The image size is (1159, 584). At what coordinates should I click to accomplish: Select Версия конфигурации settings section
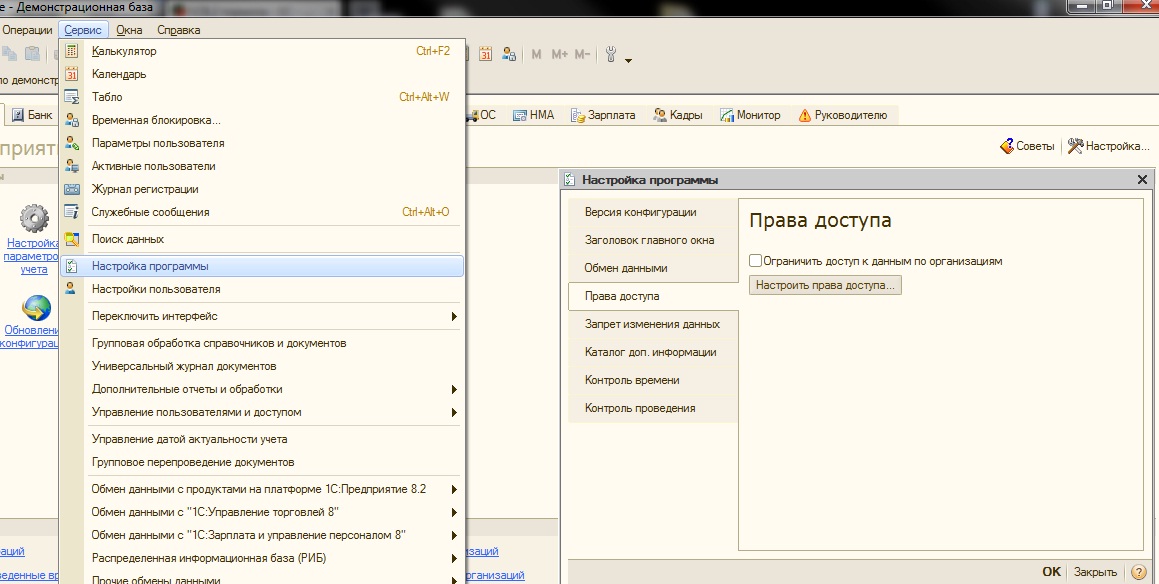point(653,212)
